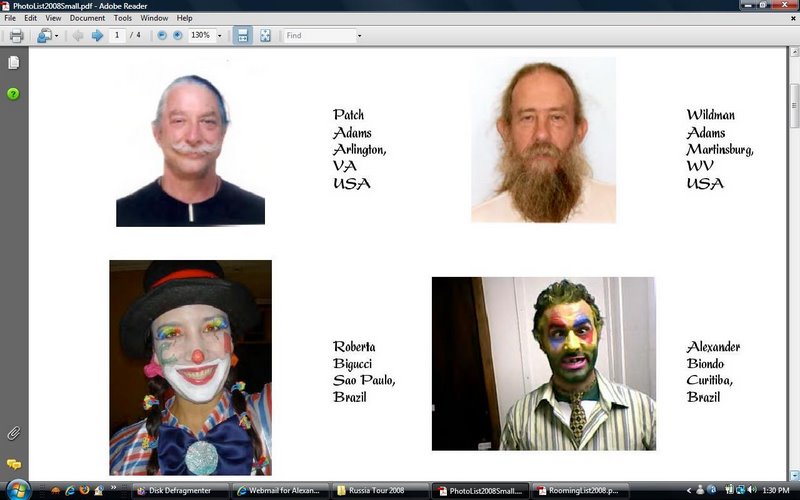Print the document using printer icon
The image size is (800, 500).
[16, 36]
